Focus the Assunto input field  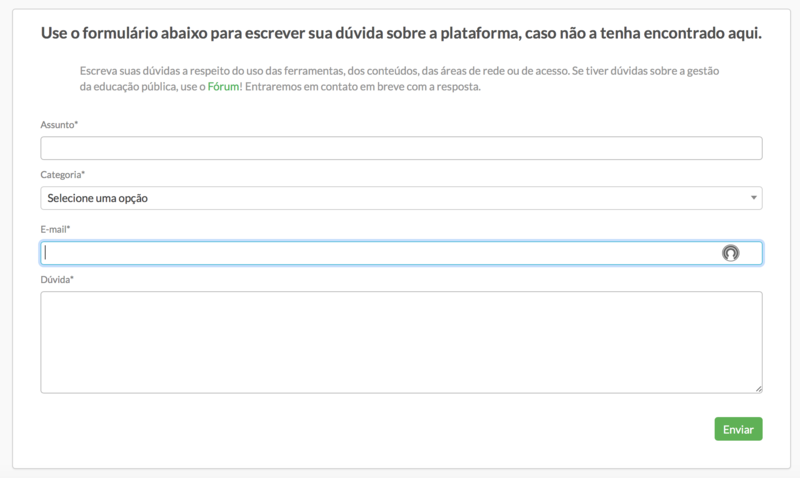click(400, 148)
